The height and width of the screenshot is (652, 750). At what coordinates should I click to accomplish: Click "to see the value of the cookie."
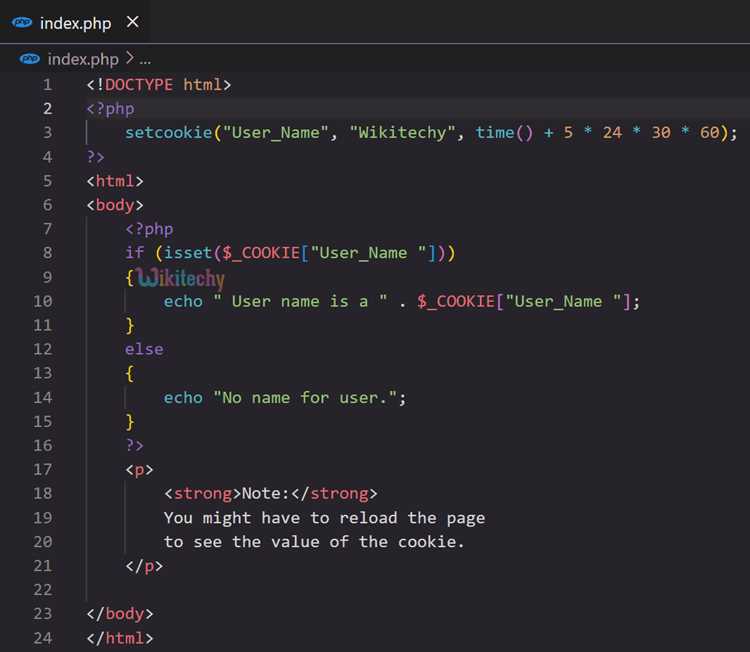coord(314,542)
